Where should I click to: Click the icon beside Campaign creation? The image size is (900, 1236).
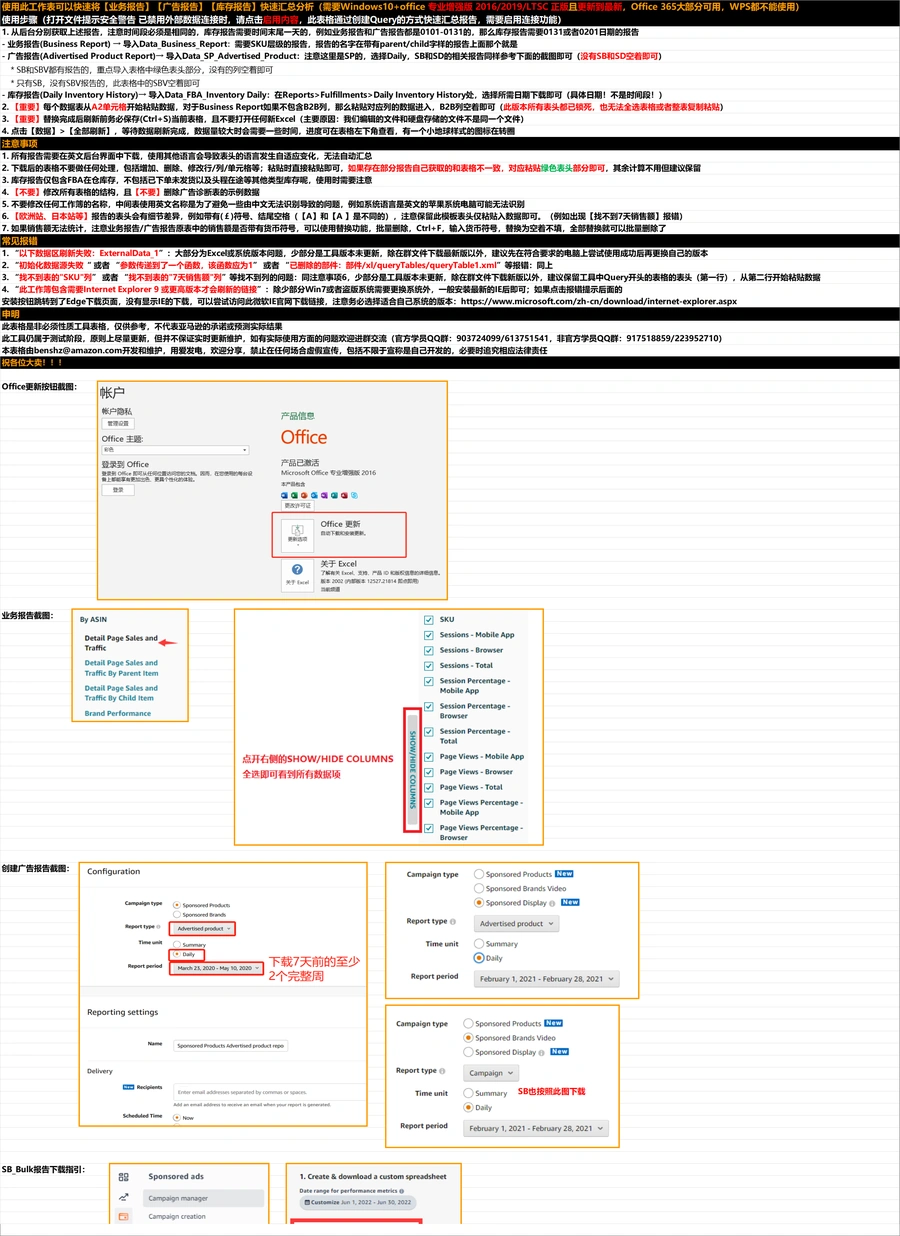tap(123, 1217)
